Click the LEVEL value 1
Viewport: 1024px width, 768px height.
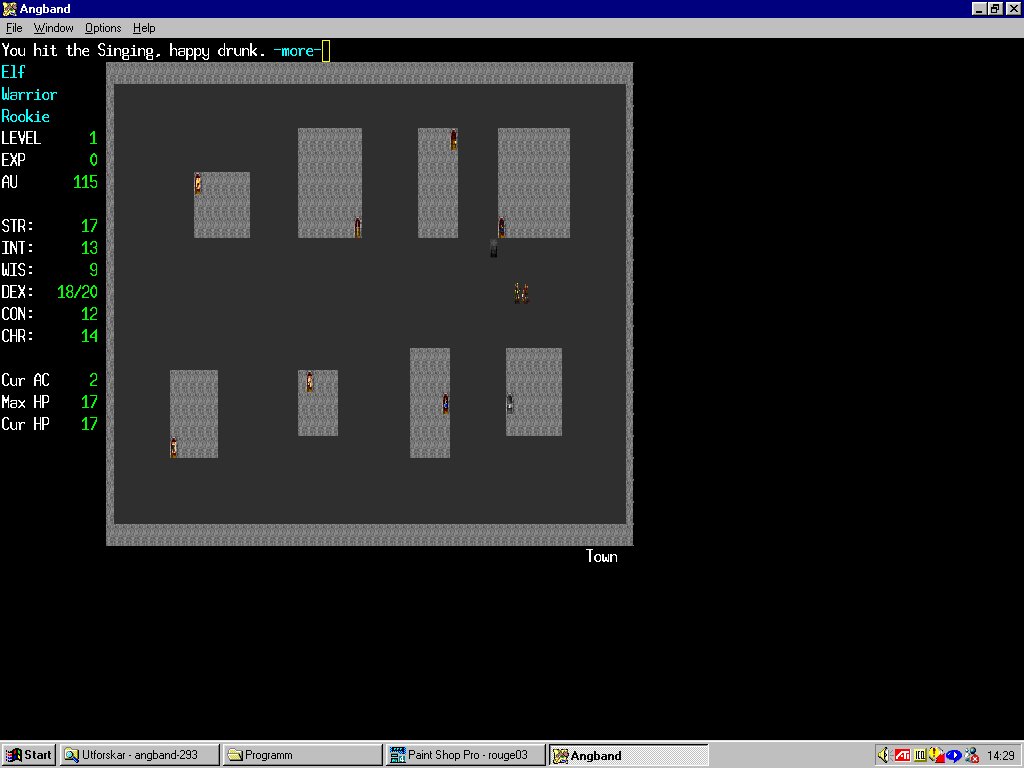[93, 138]
